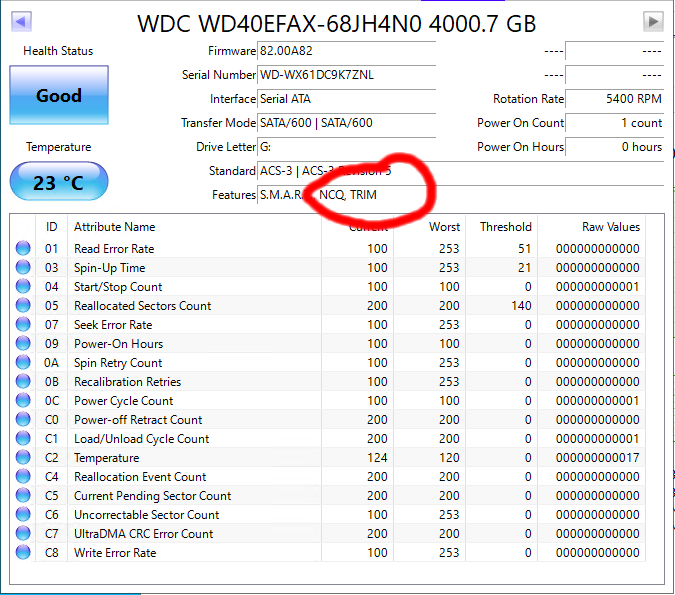The width and height of the screenshot is (675, 595).
Task: Click the Read Error Rate status orb
Action: [23, 248]
